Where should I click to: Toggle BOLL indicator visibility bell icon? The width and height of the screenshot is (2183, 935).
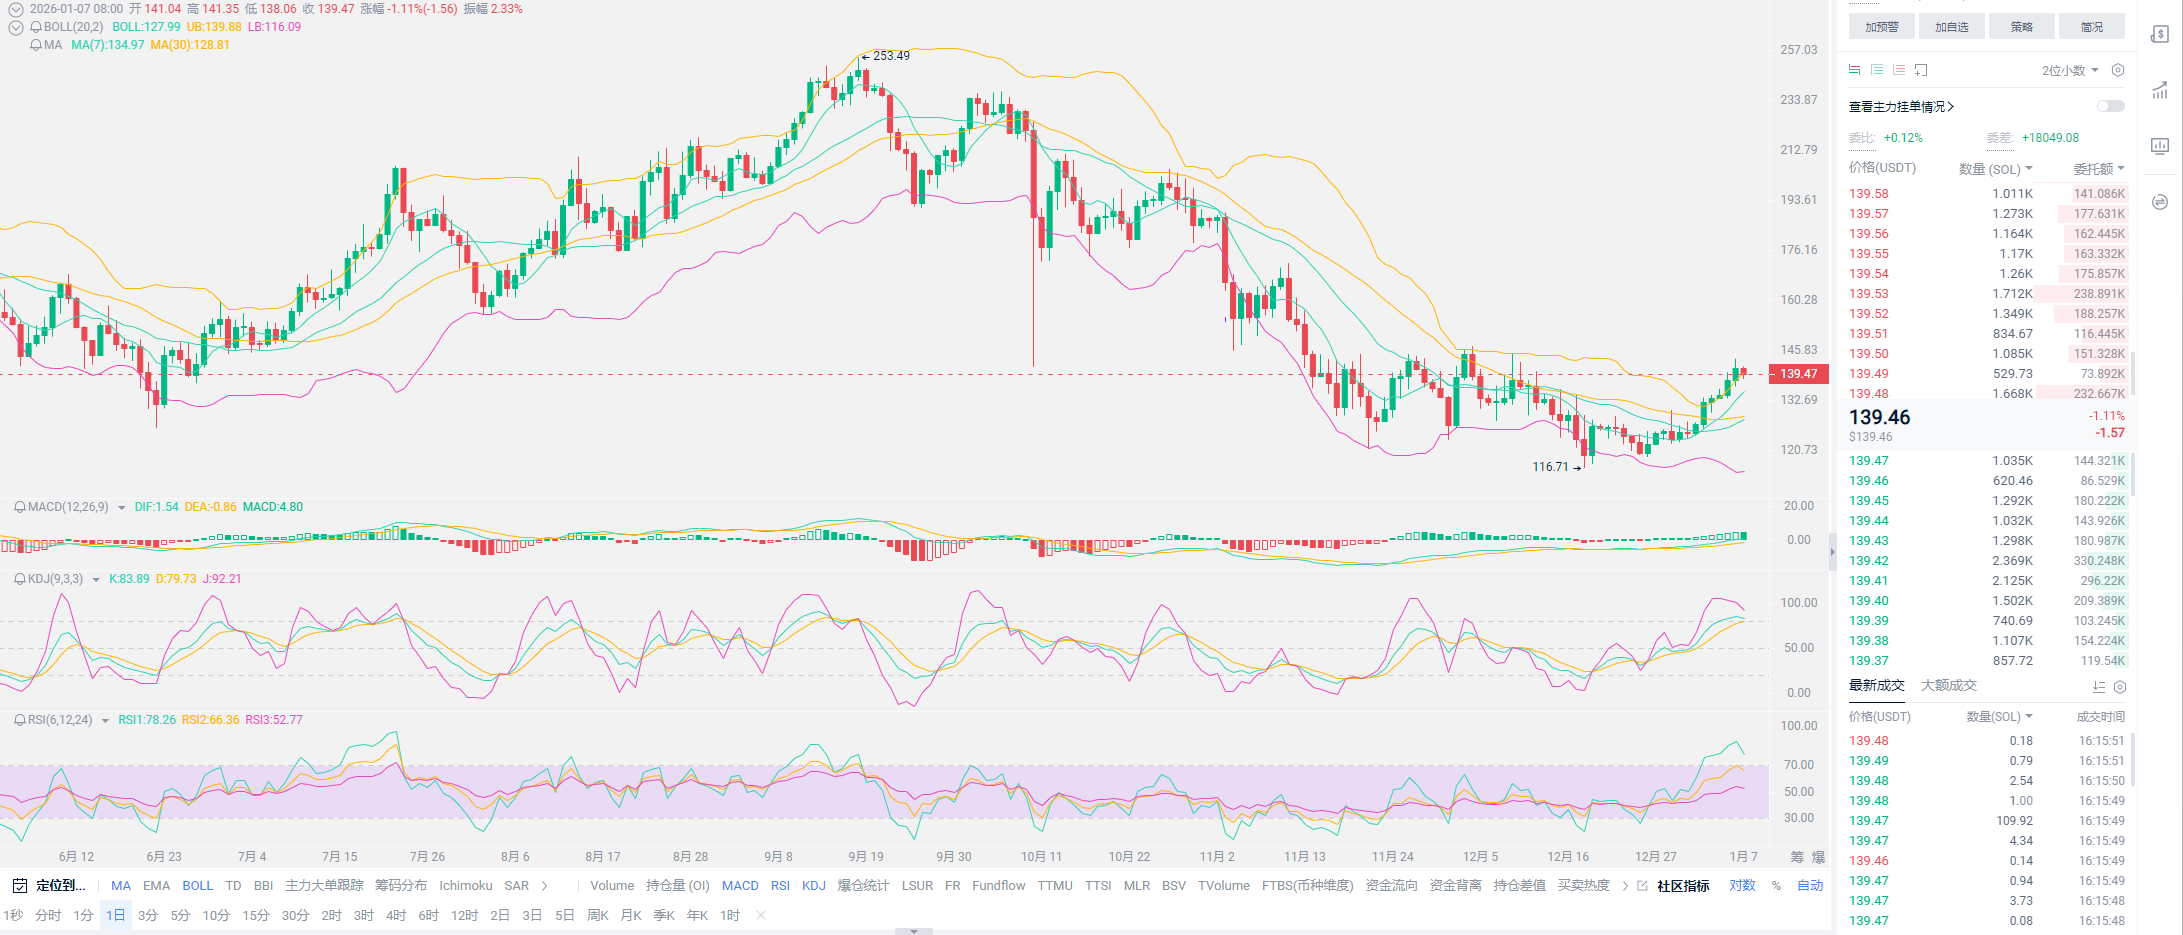click(36, 27)
